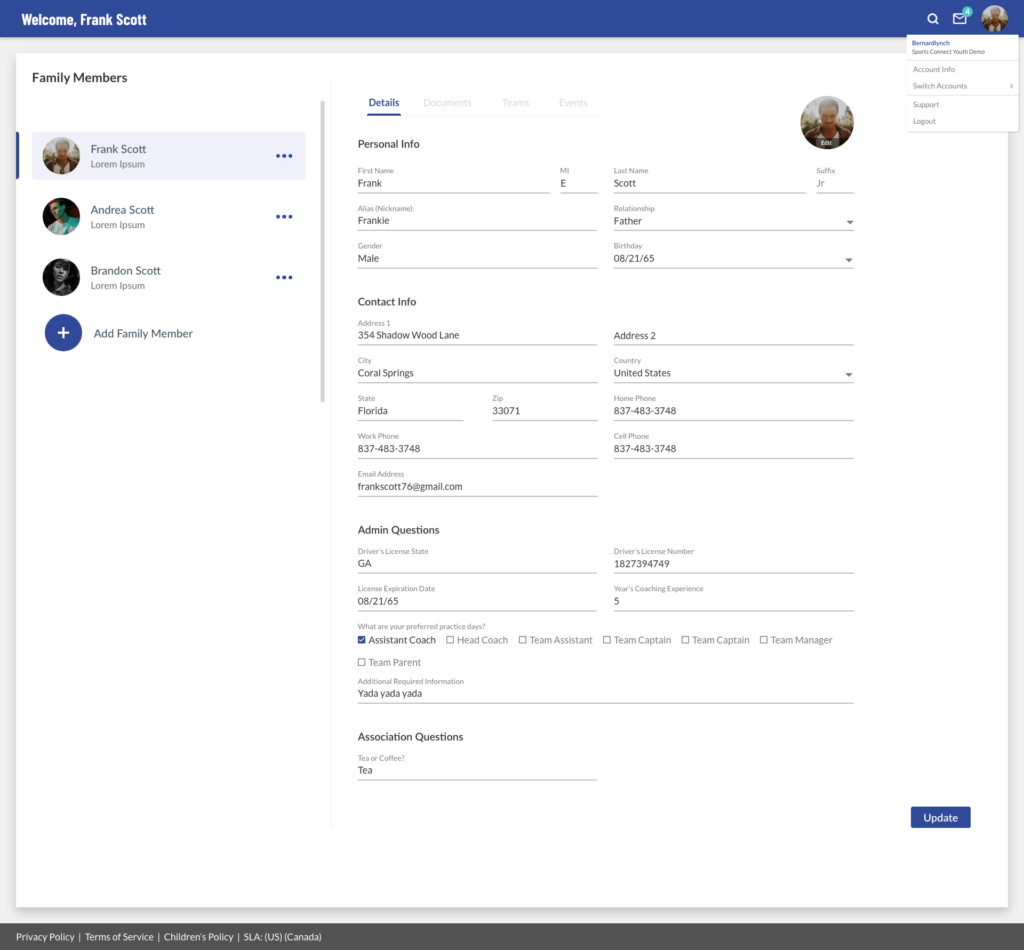Screen dimensions: 1024x950
Task: Enable the Team Parent checkbox
Action: point(362,663)
